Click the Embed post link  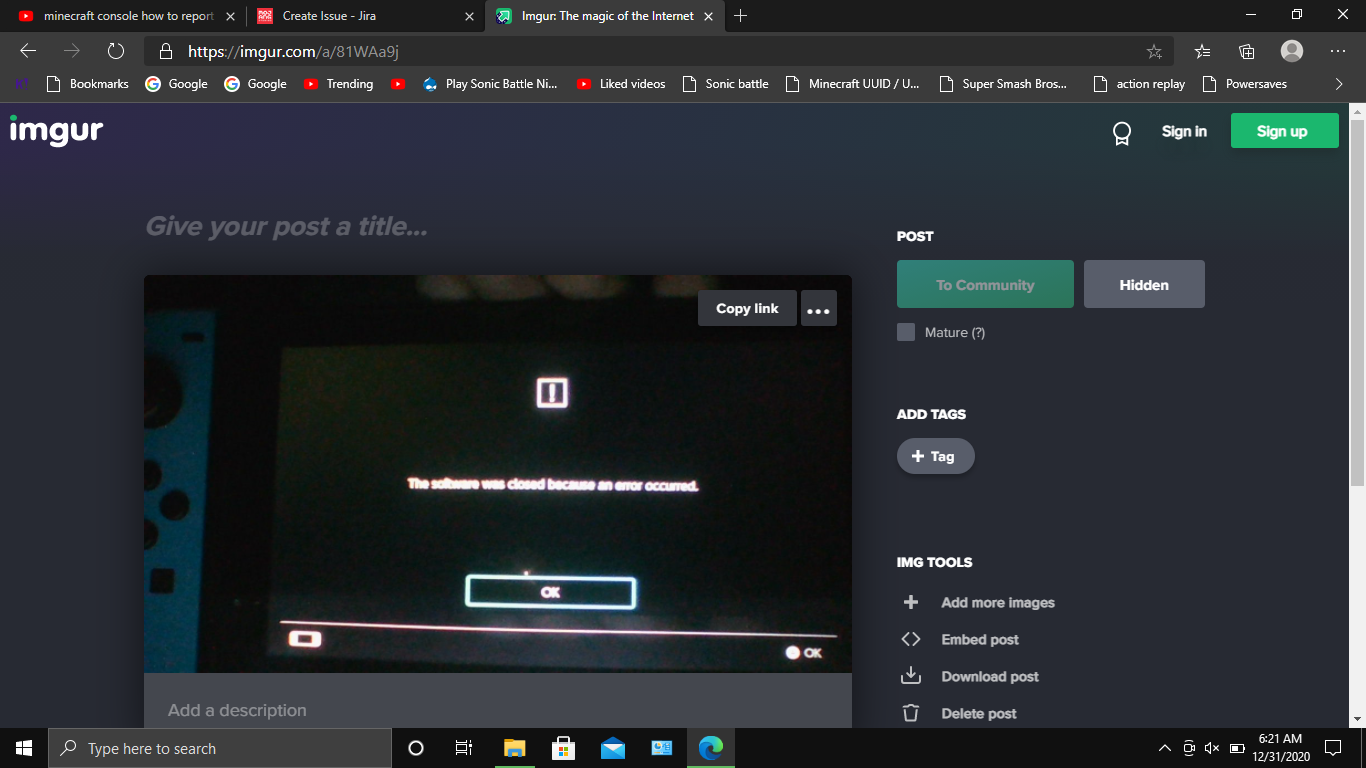click(x=980, y=639)
